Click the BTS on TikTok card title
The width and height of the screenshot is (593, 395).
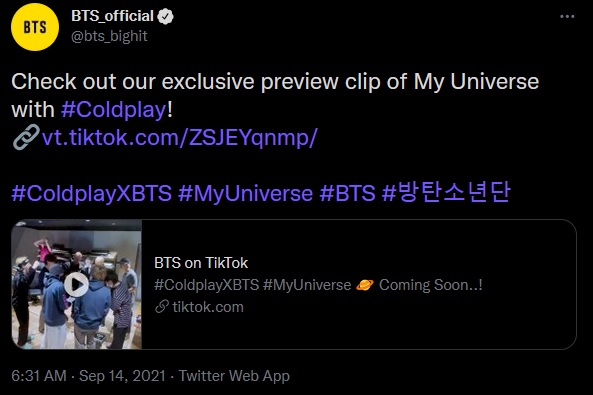click(201, 263)
